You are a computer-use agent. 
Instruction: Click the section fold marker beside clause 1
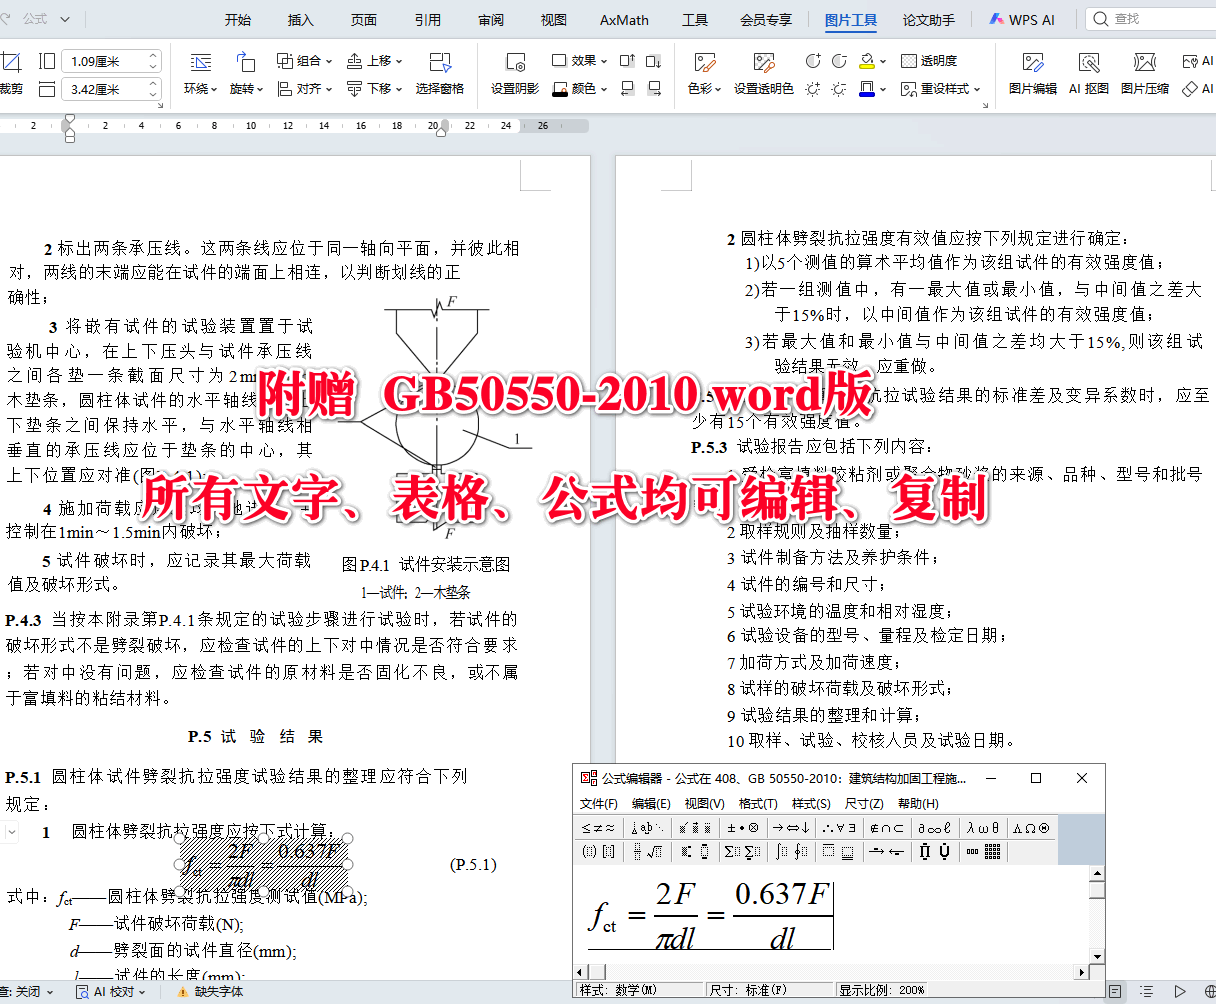10,832
